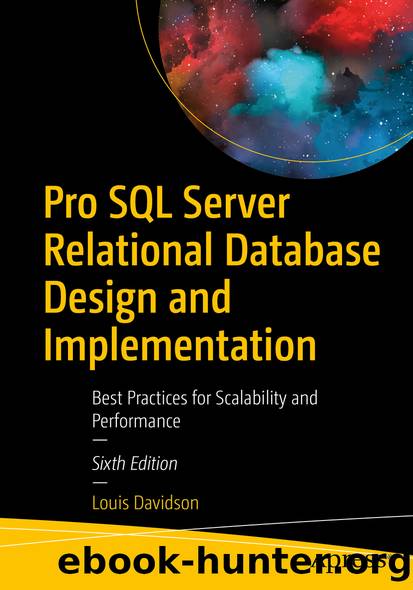Click the subtitle word 'Performance'
The width and height of the screenshot is (413, 590).
click(136, 421)
